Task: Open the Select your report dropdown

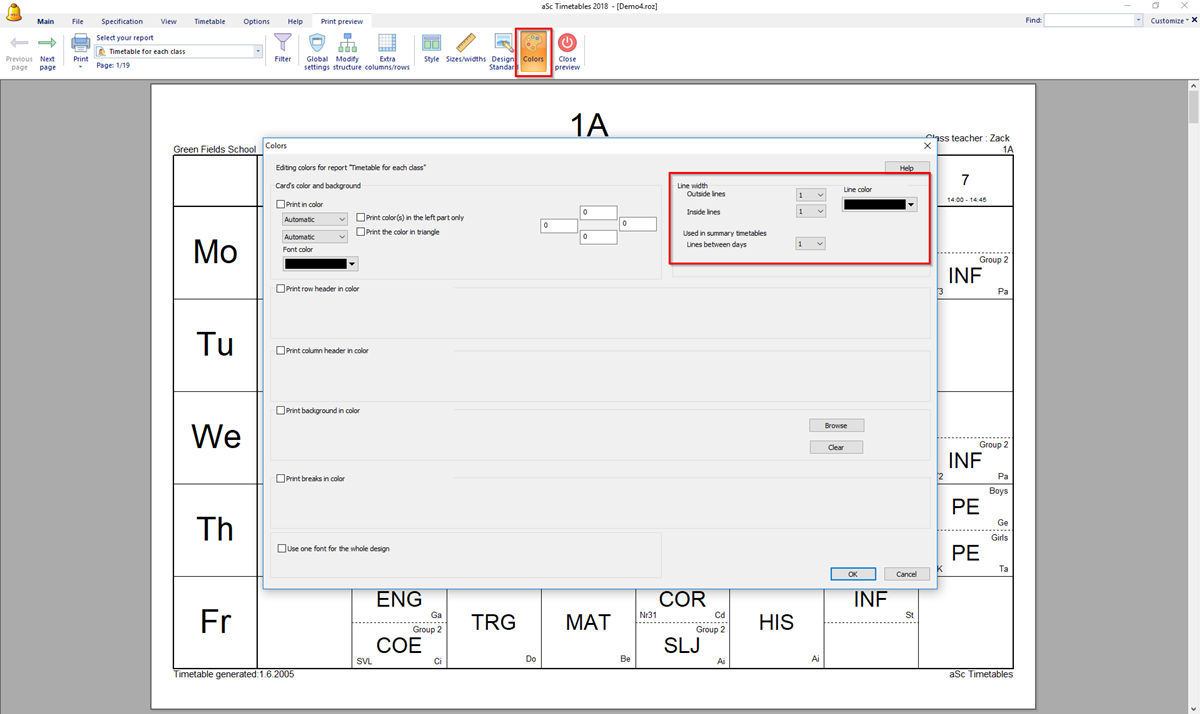Action: (258, 51)
